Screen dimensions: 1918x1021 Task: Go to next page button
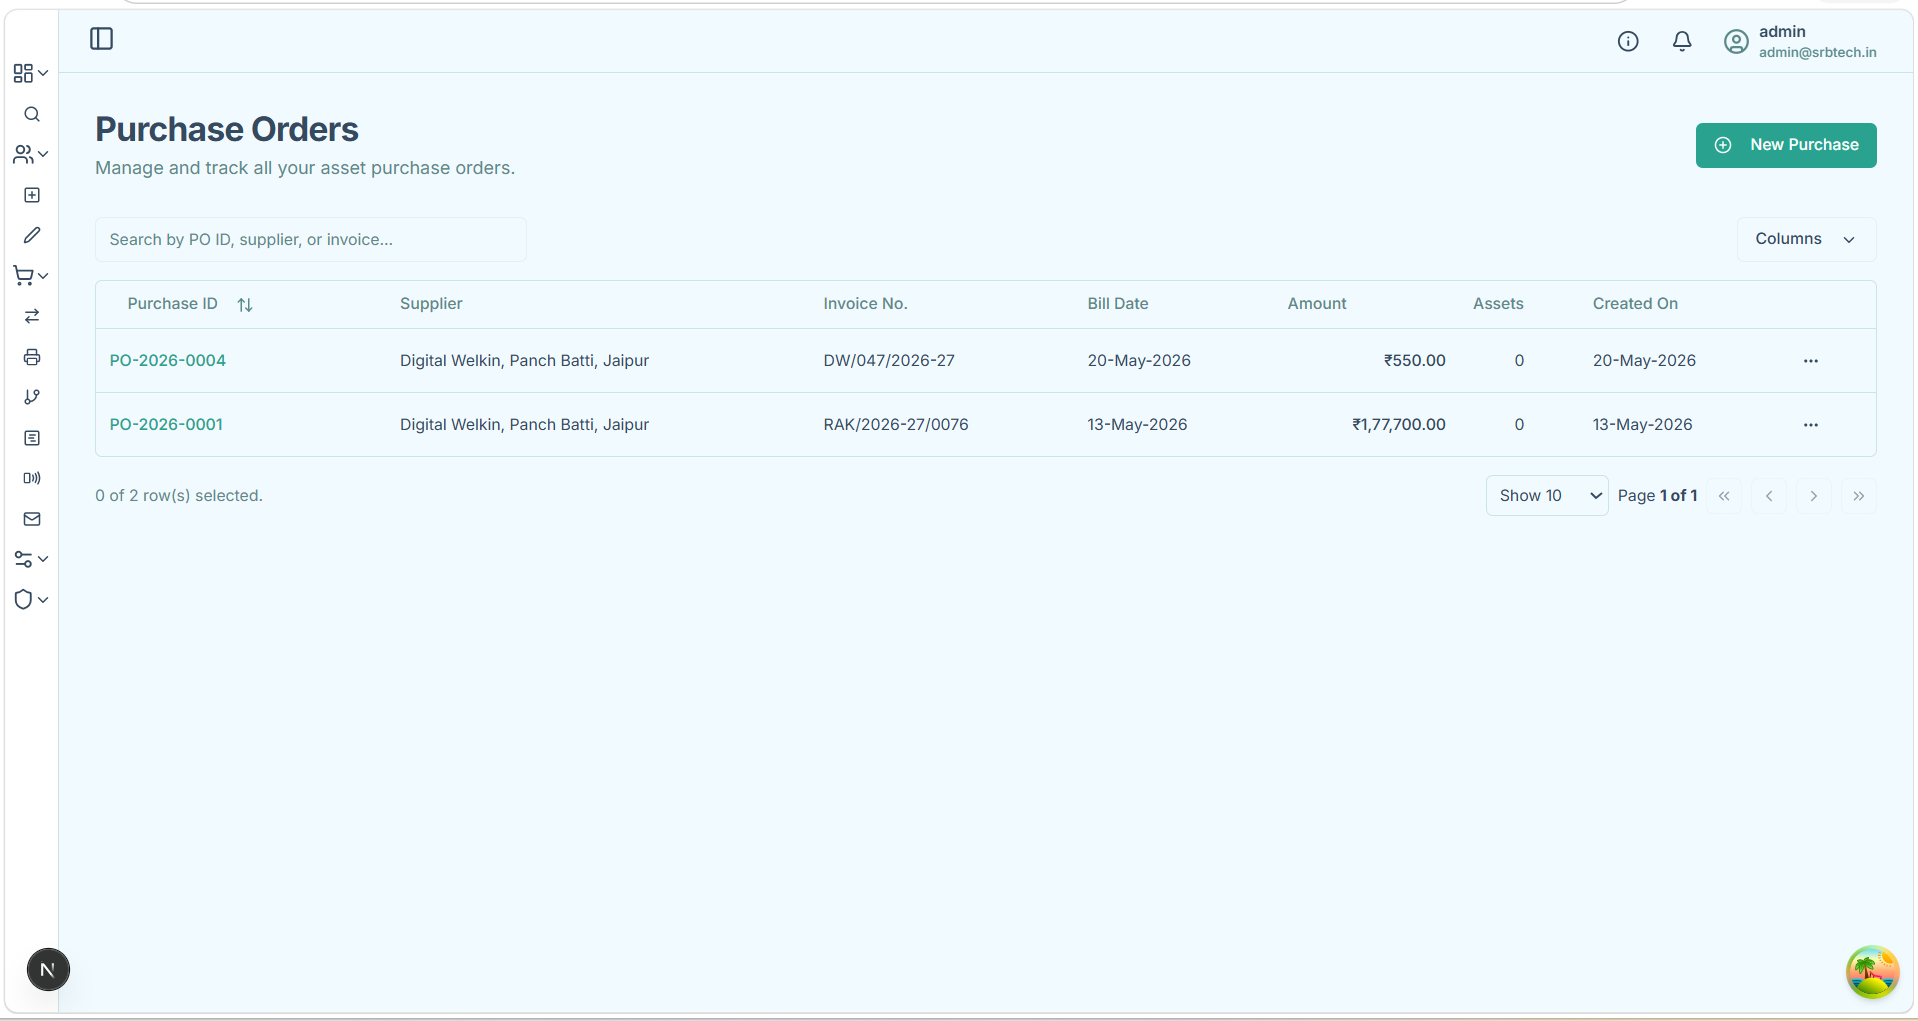click(x=1814, y=496)
